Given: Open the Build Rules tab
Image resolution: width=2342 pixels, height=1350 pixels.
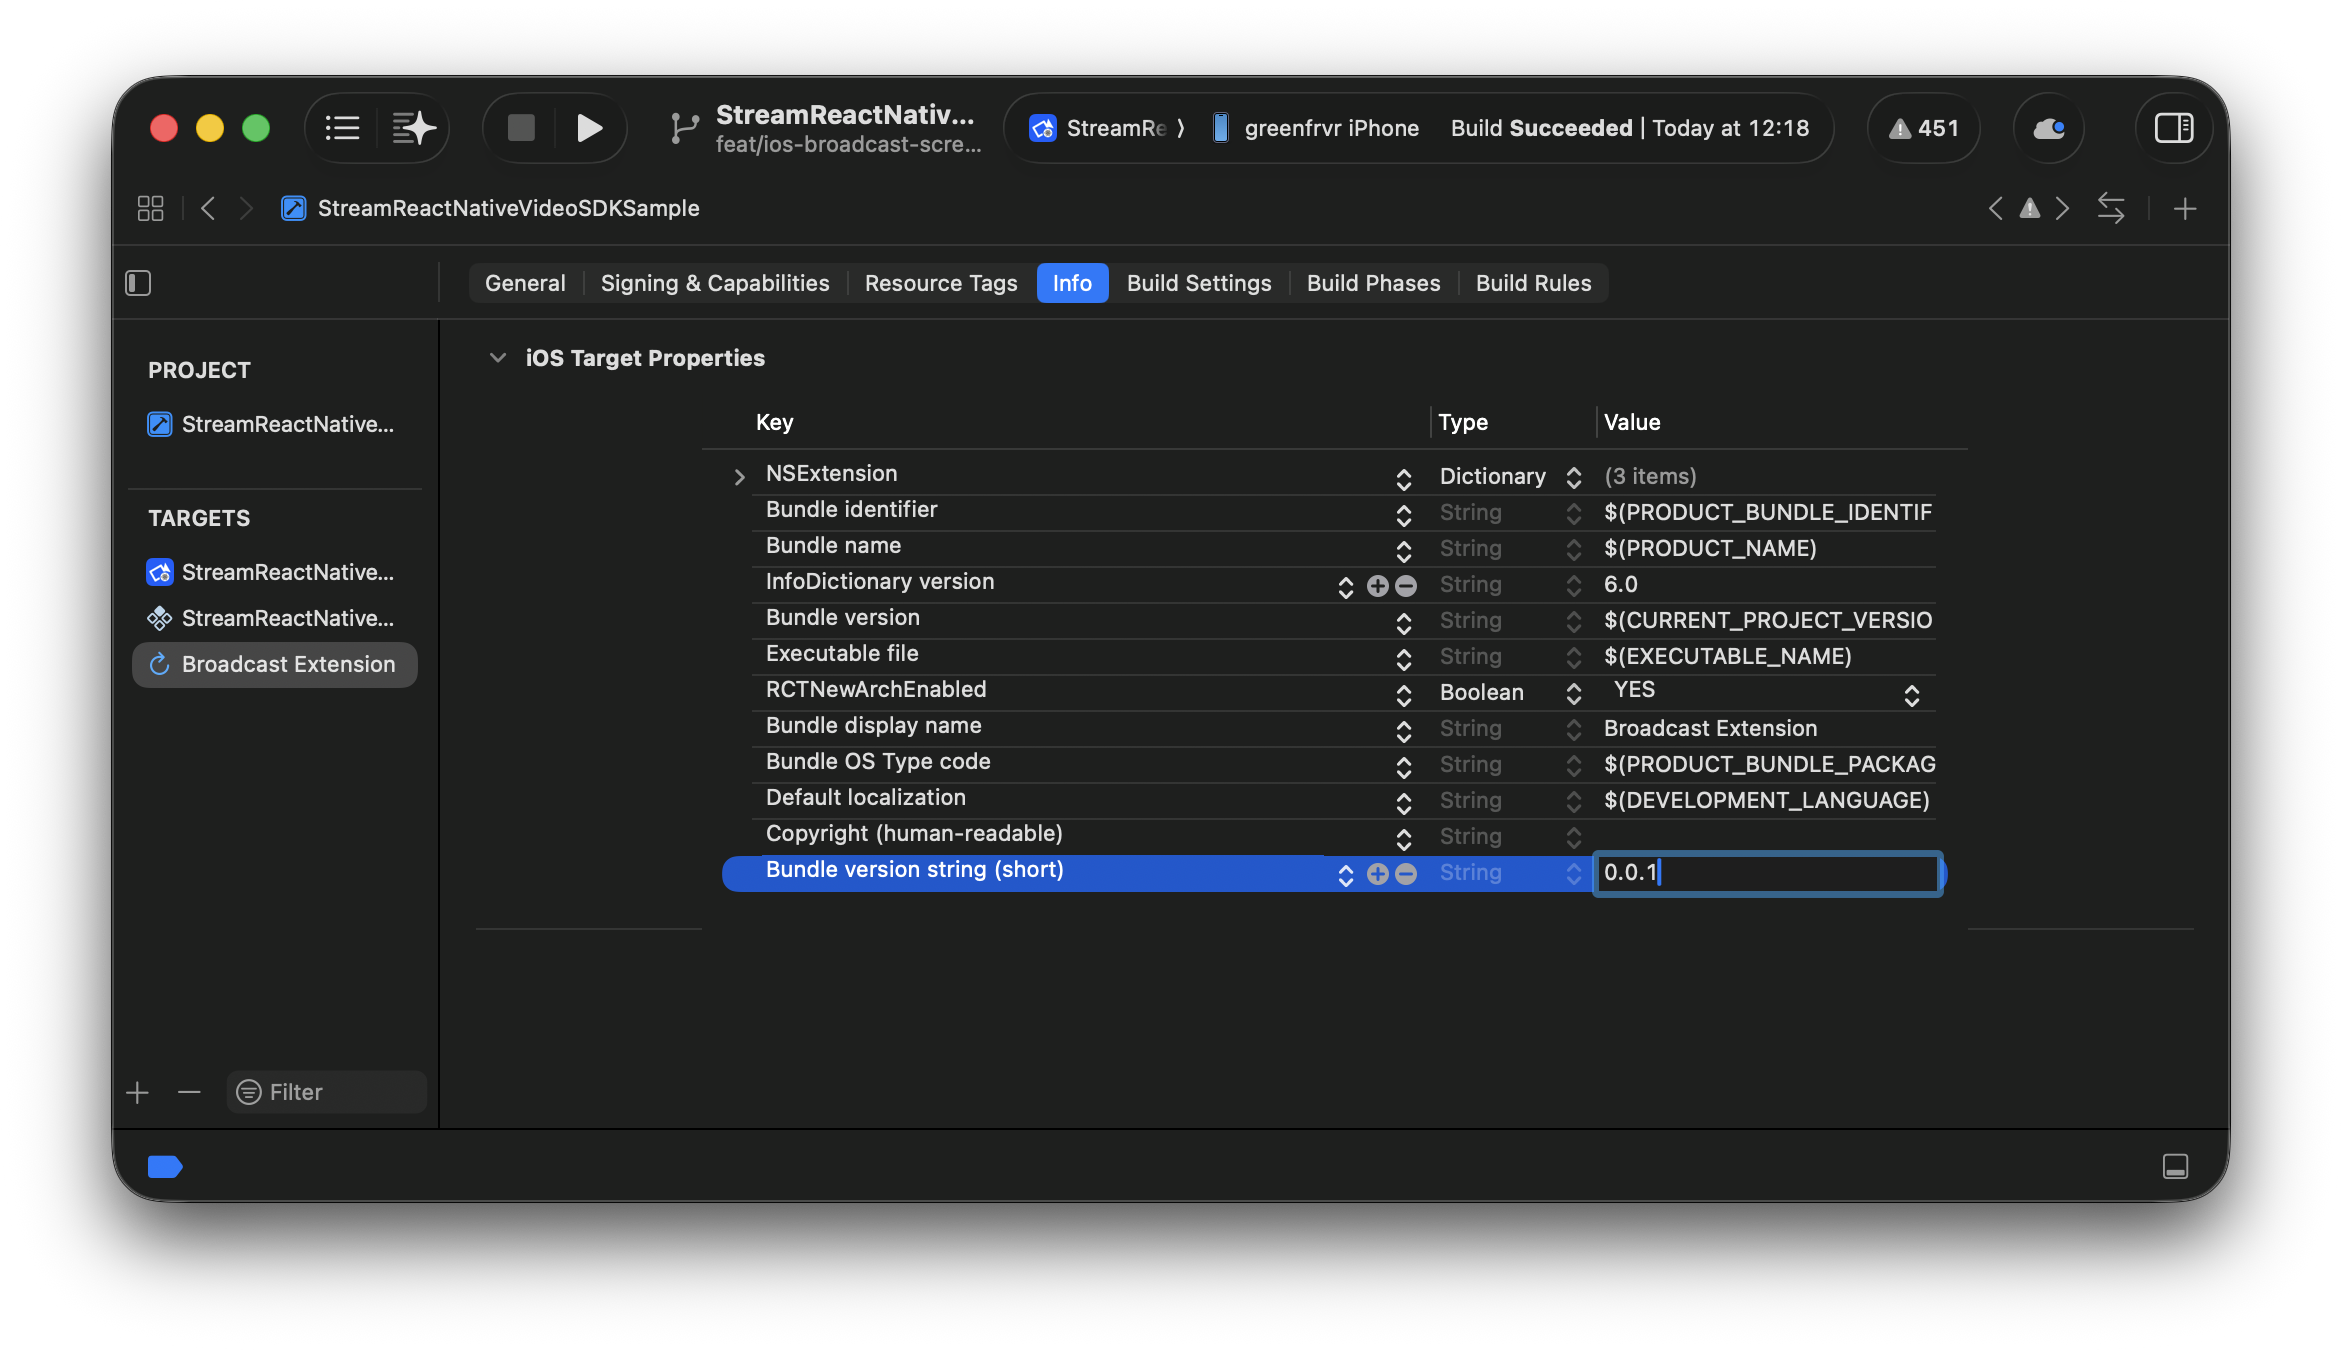Looking at the screenshot, I should [x=1533, y=283].
